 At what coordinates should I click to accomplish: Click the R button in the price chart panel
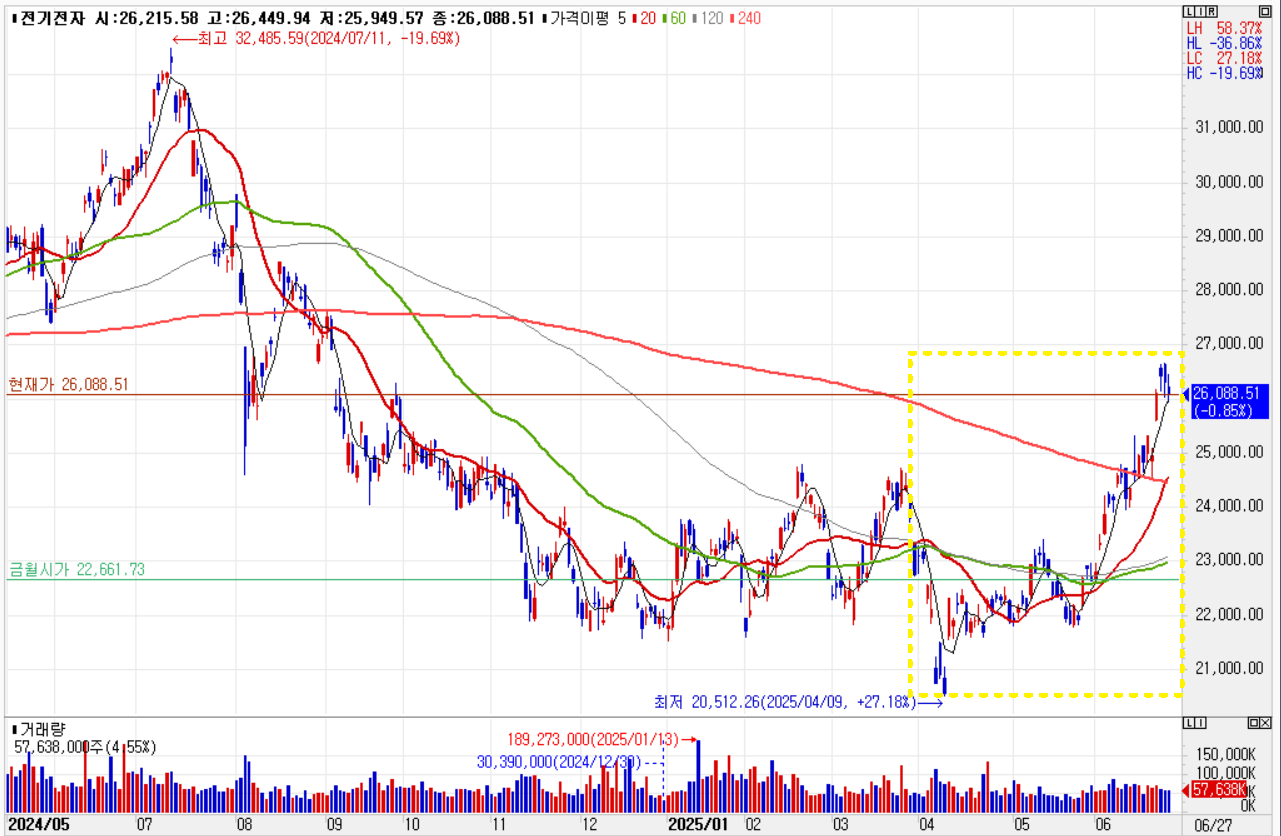click(x=1211, y=11)
